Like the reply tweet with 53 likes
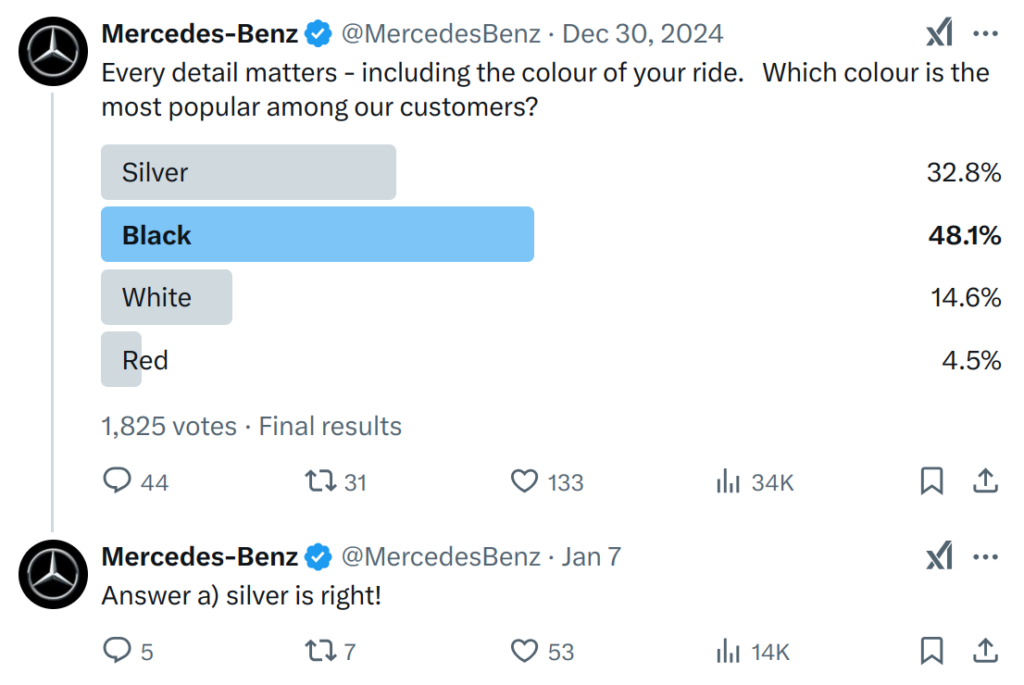 tap(524, 651)
